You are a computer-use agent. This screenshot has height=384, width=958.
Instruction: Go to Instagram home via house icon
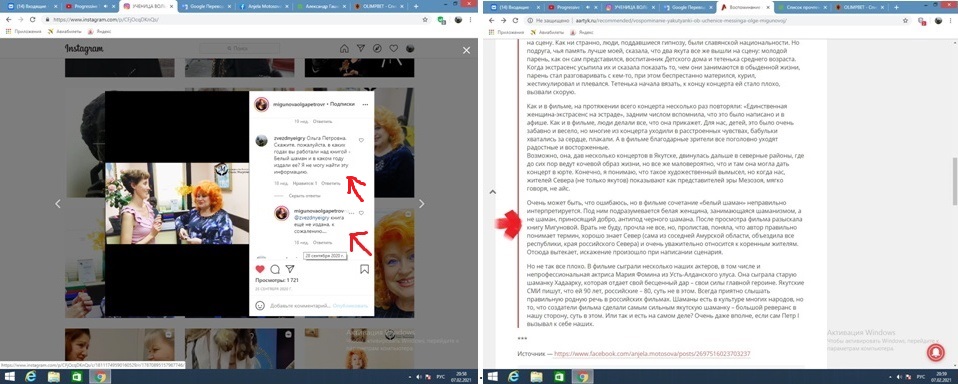[x=345, y=49]
